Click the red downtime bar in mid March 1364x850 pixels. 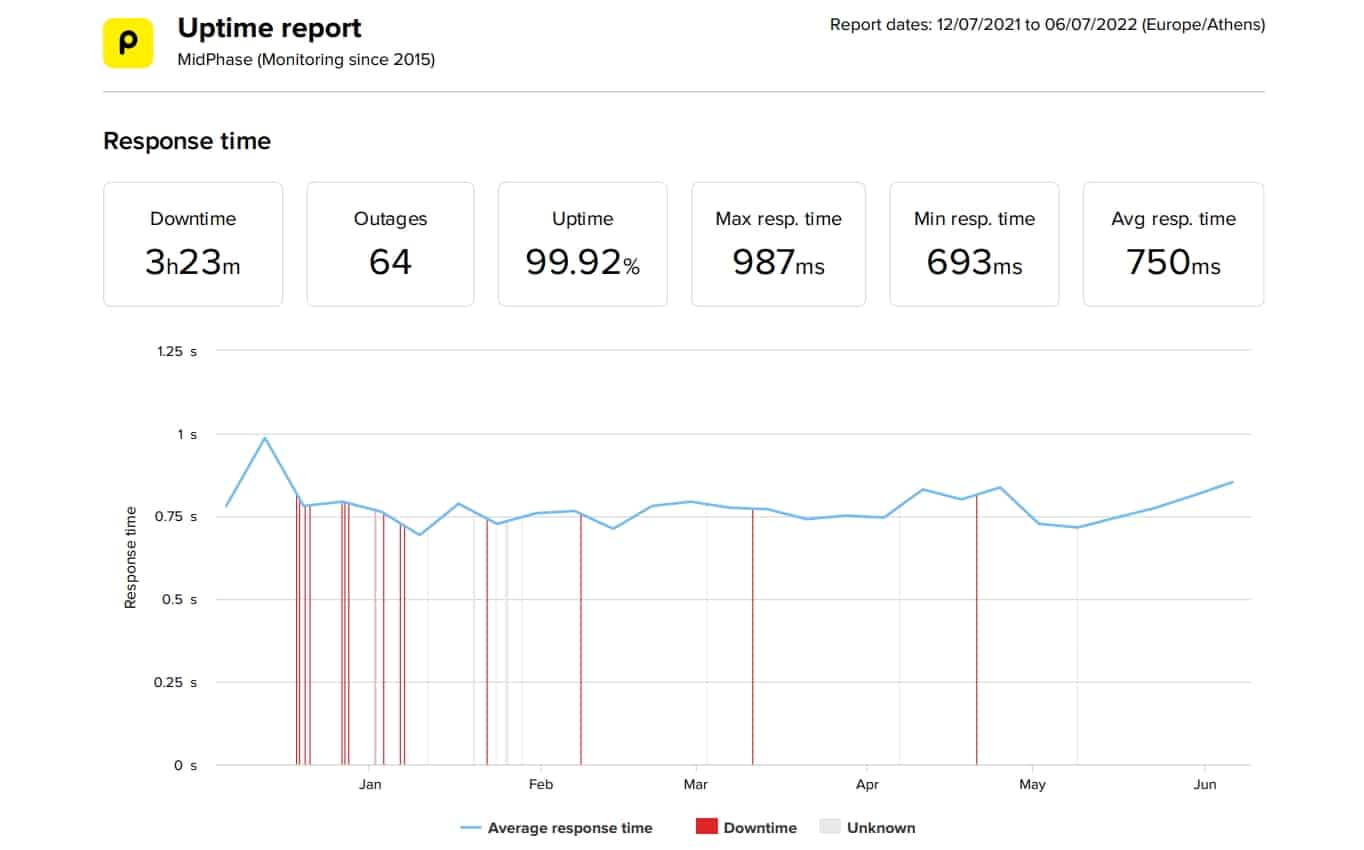pos(752,637)
